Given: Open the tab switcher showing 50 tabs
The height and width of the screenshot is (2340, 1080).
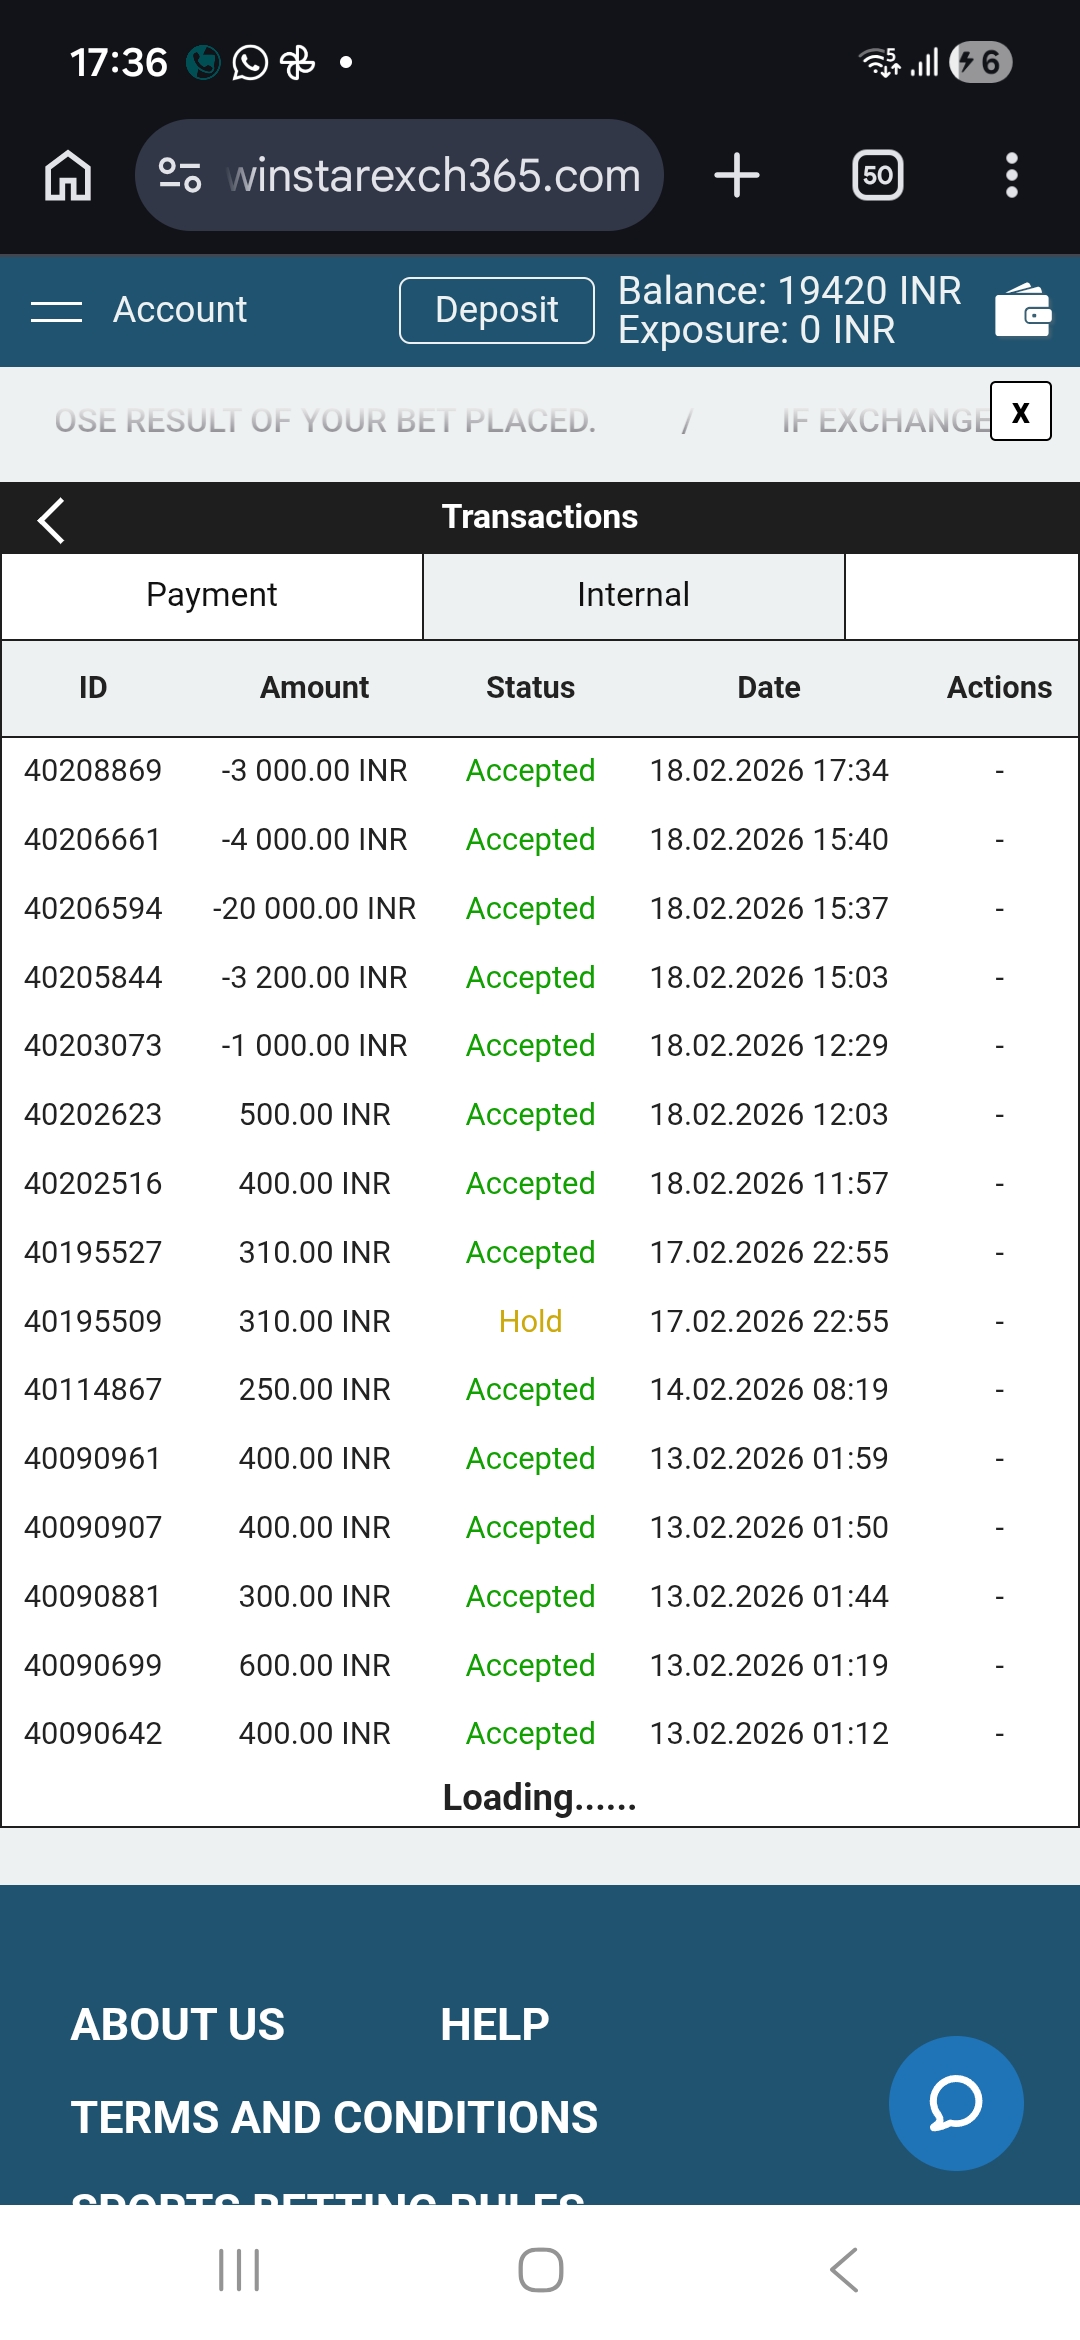Looking at the screenshot, I should 877,176.
